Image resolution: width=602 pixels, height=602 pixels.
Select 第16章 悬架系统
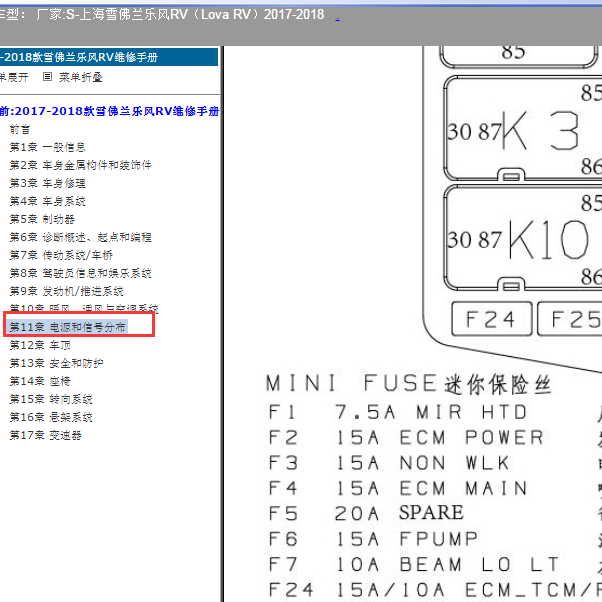pos(51,417)
